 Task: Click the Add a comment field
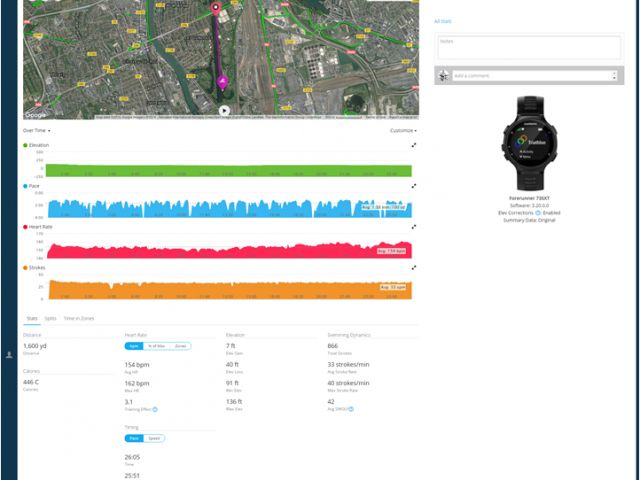(x=530, y=75)
